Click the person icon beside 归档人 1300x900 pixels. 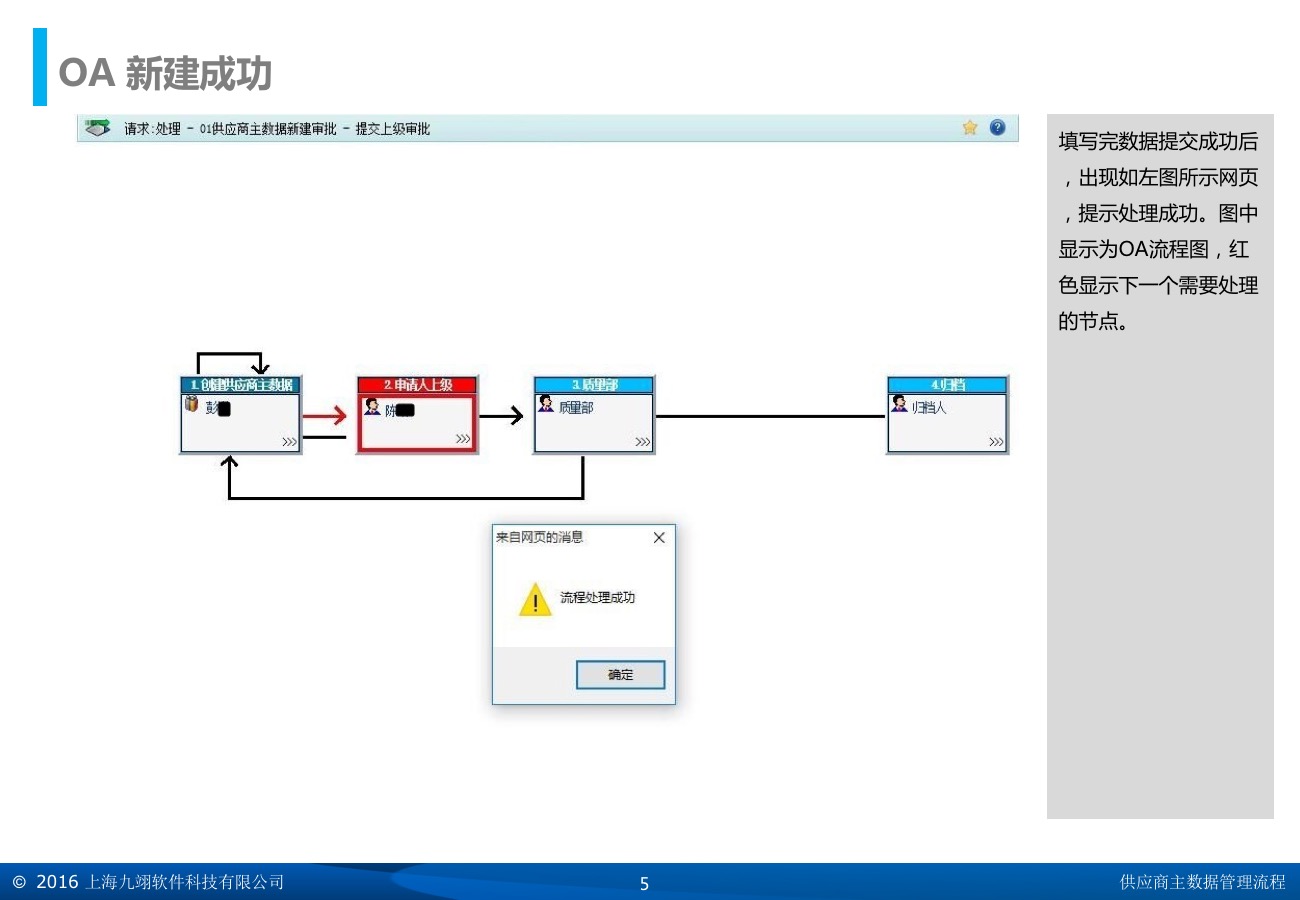point(899,403)
